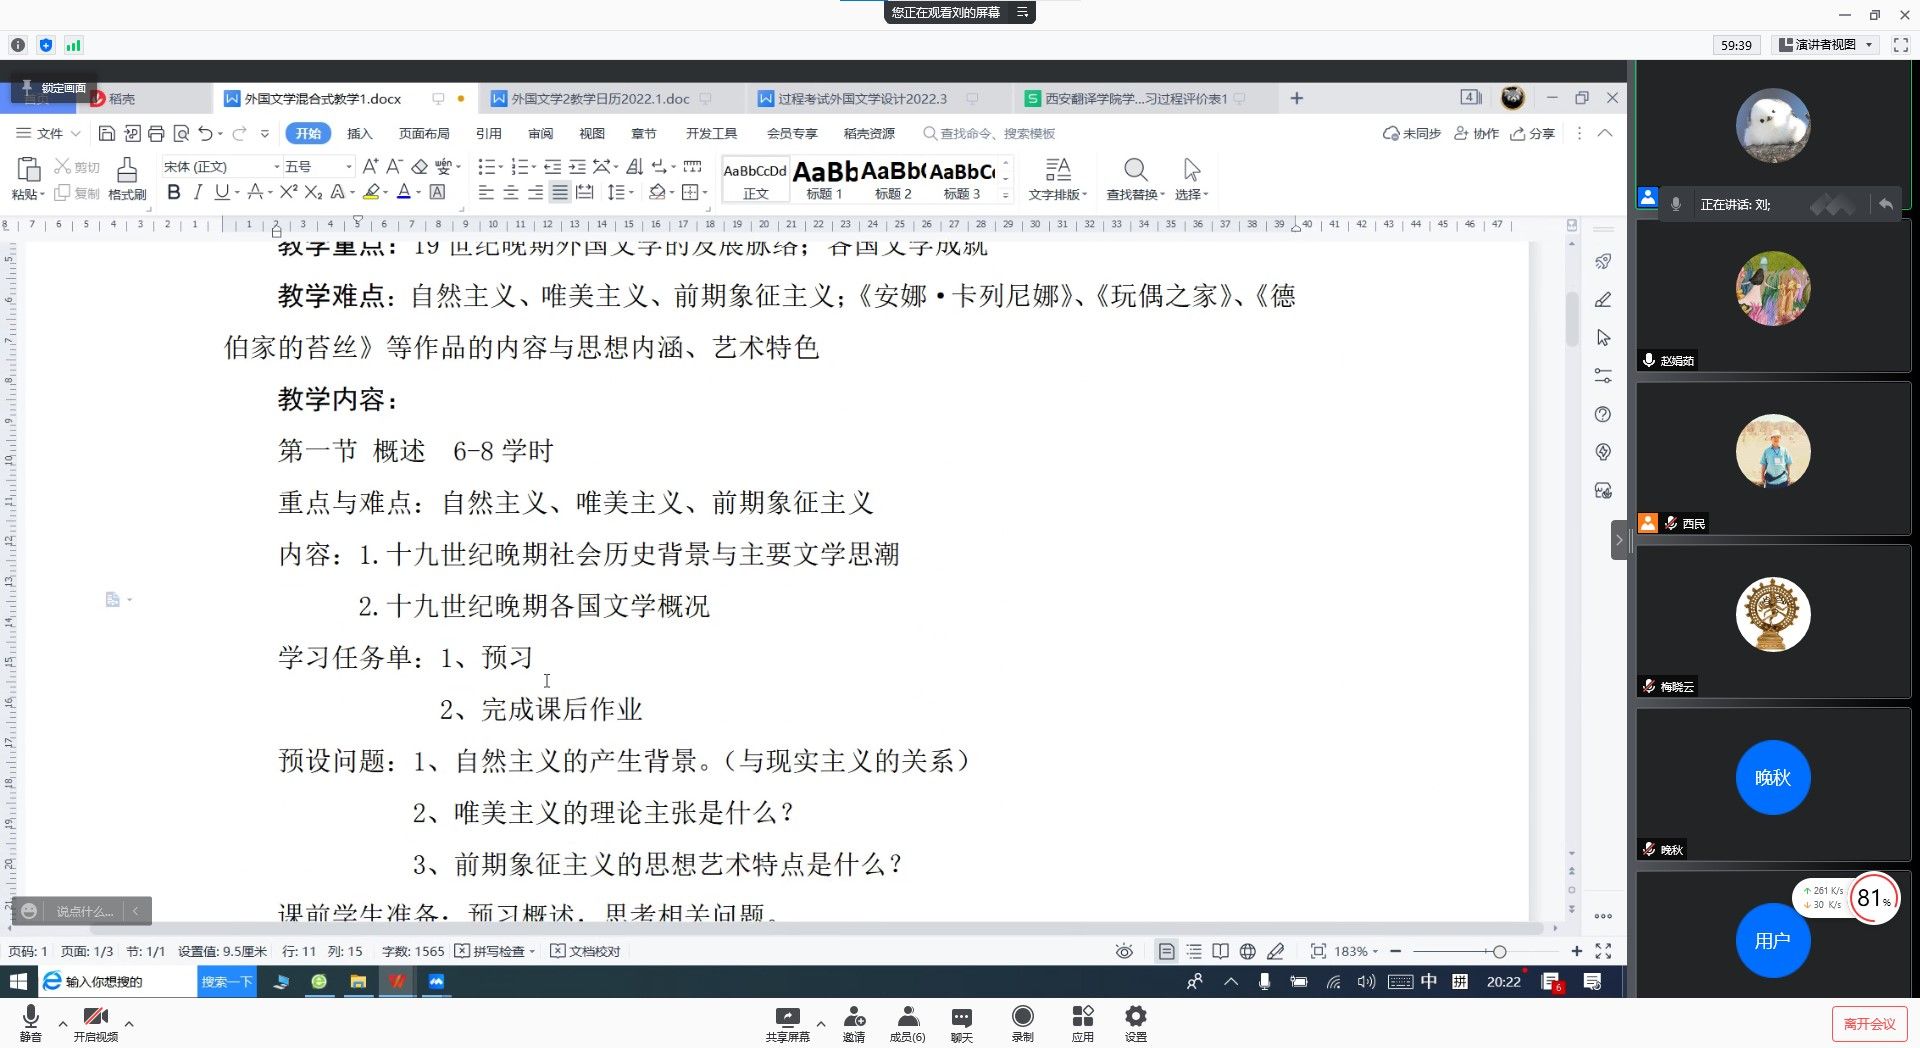
Task: Click the subscript X₂ icon
Action: (313, 192)
